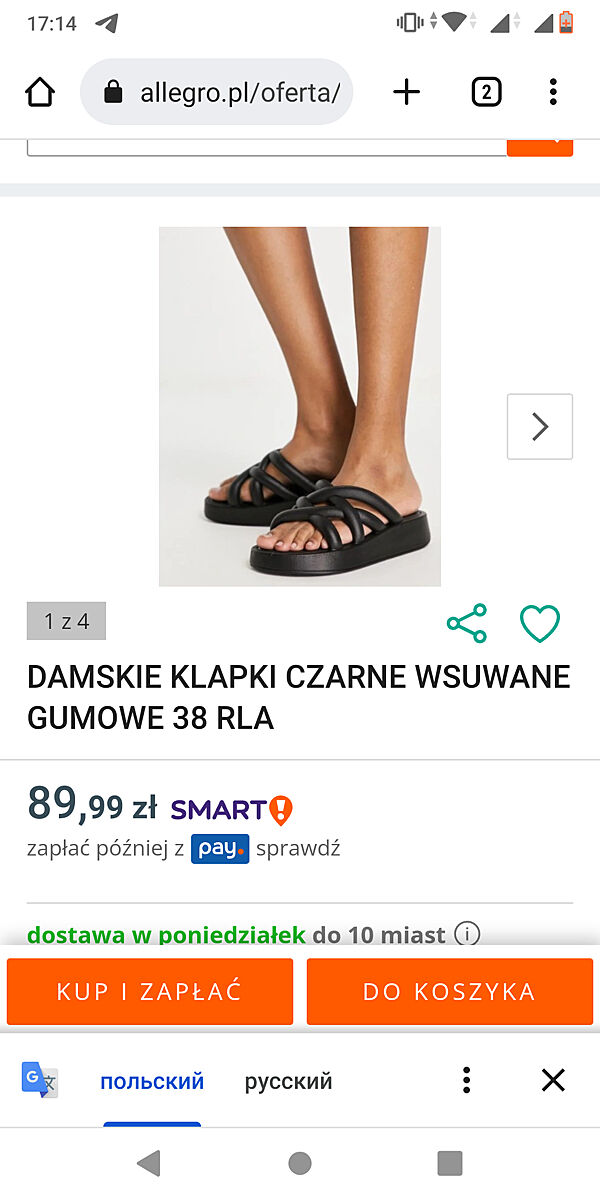Switch translation to русский
This screenshot has height=1200, width=600.
(288, 1081)
